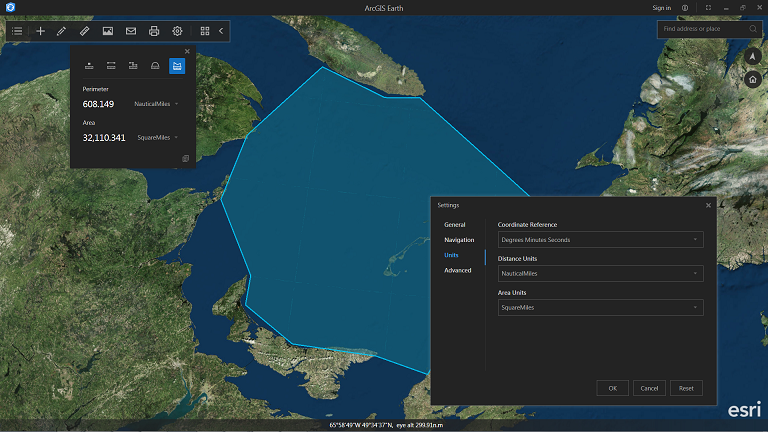768x432 pixels.
Task: Switch to the Navigation settings tab
Action: [459, 240]
